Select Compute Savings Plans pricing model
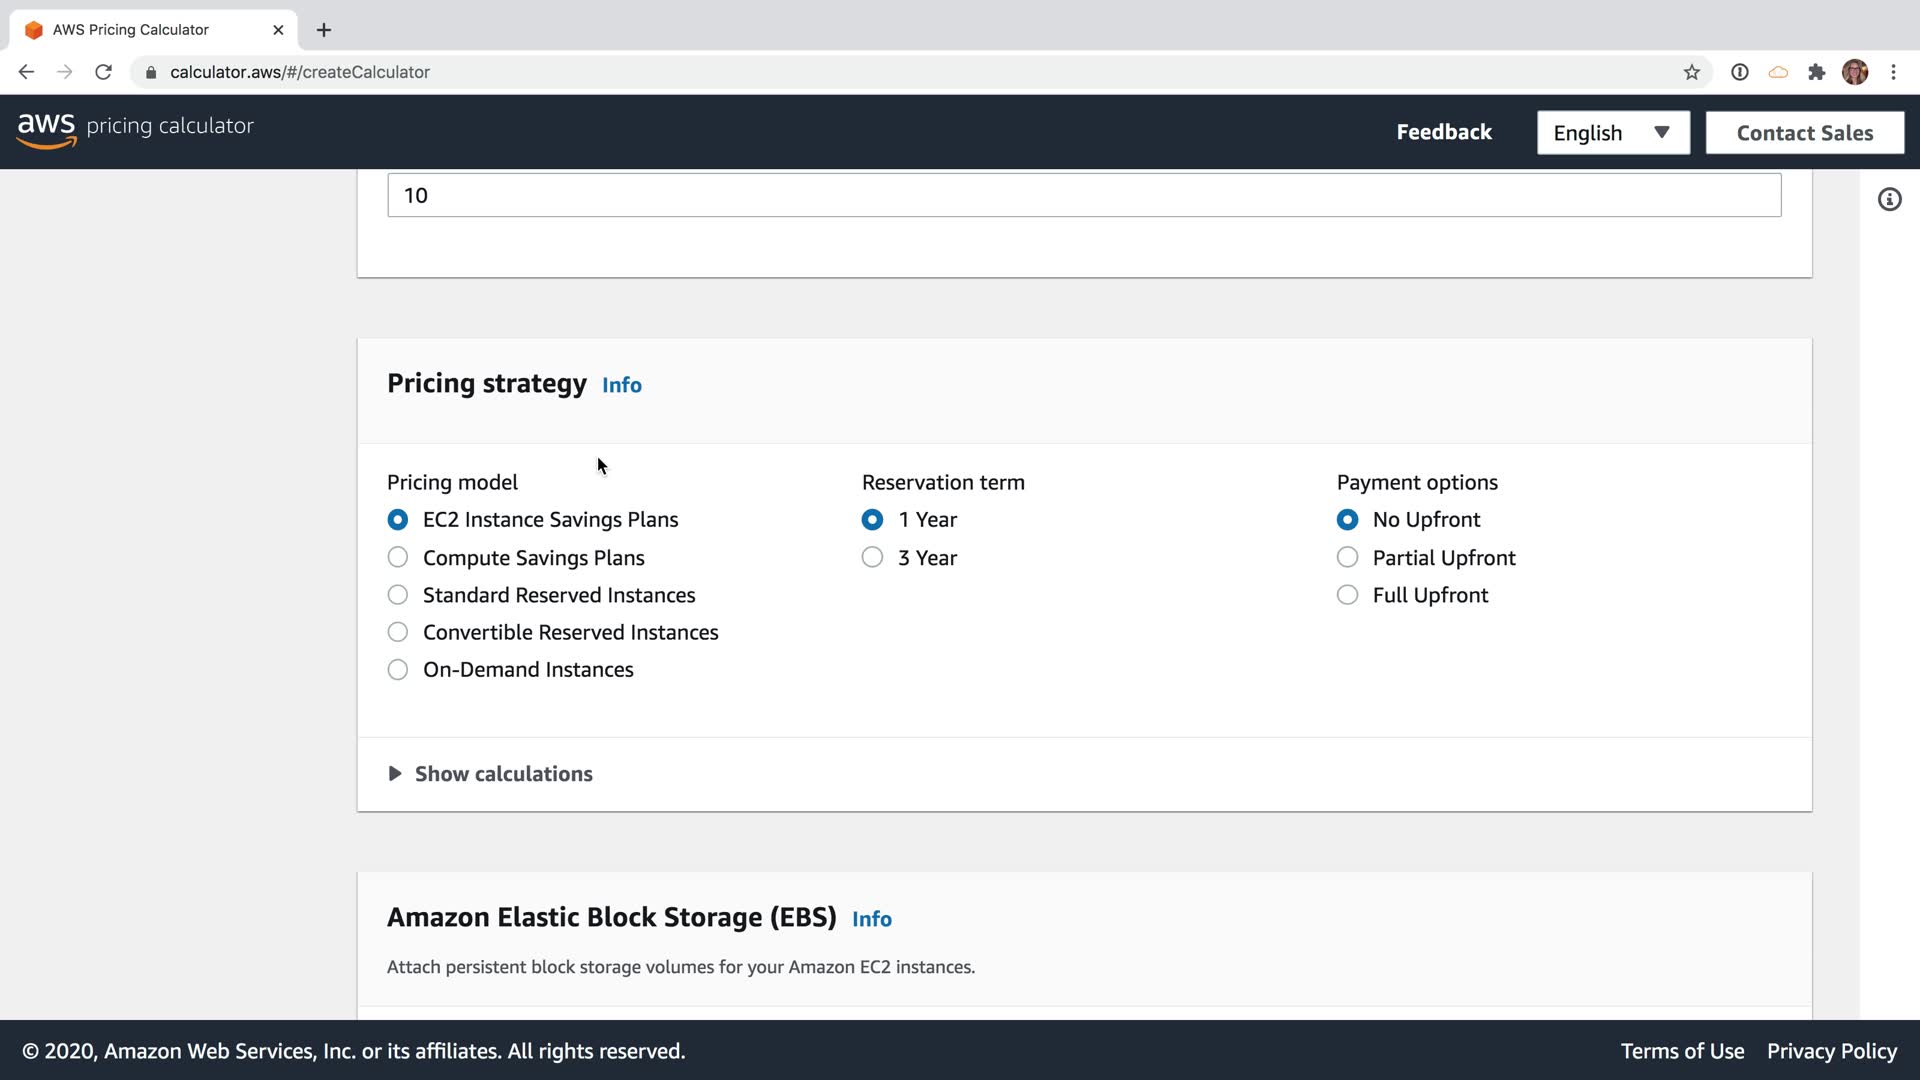The image size is (1920, 1080). pos(398,557)
